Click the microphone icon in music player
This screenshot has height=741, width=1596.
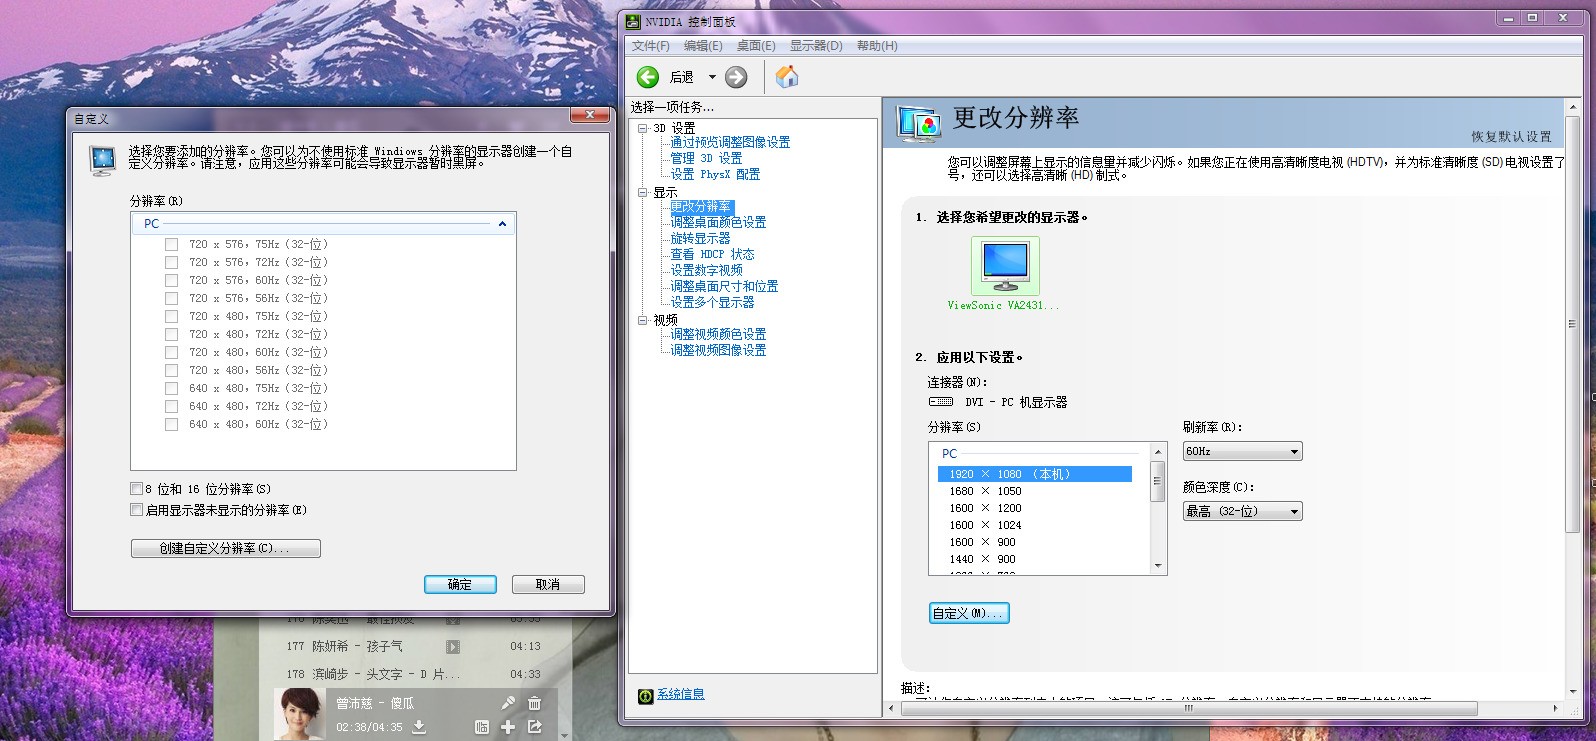[x=508, y=703]
